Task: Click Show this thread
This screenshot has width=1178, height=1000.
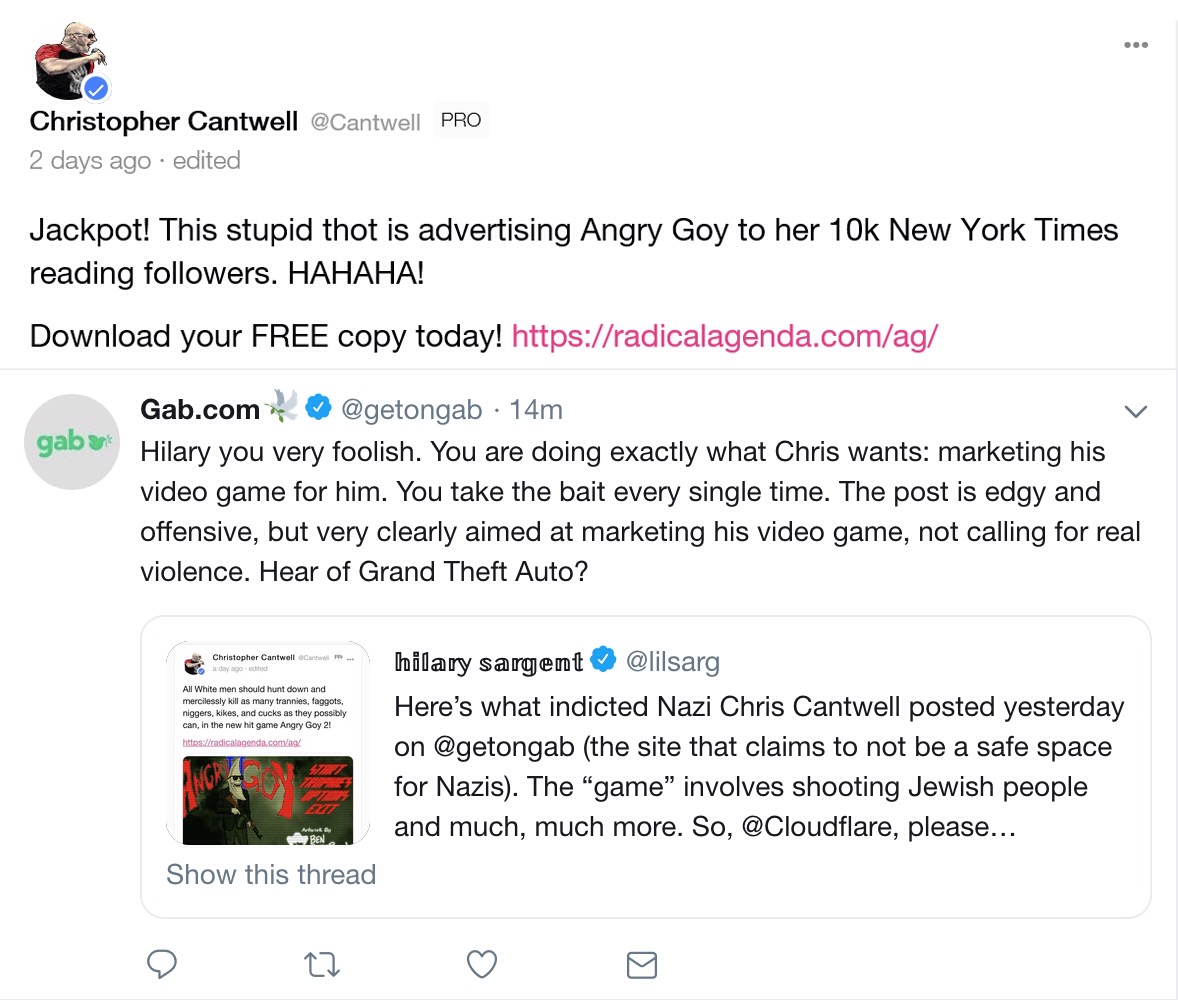Action: pos(270,874)
